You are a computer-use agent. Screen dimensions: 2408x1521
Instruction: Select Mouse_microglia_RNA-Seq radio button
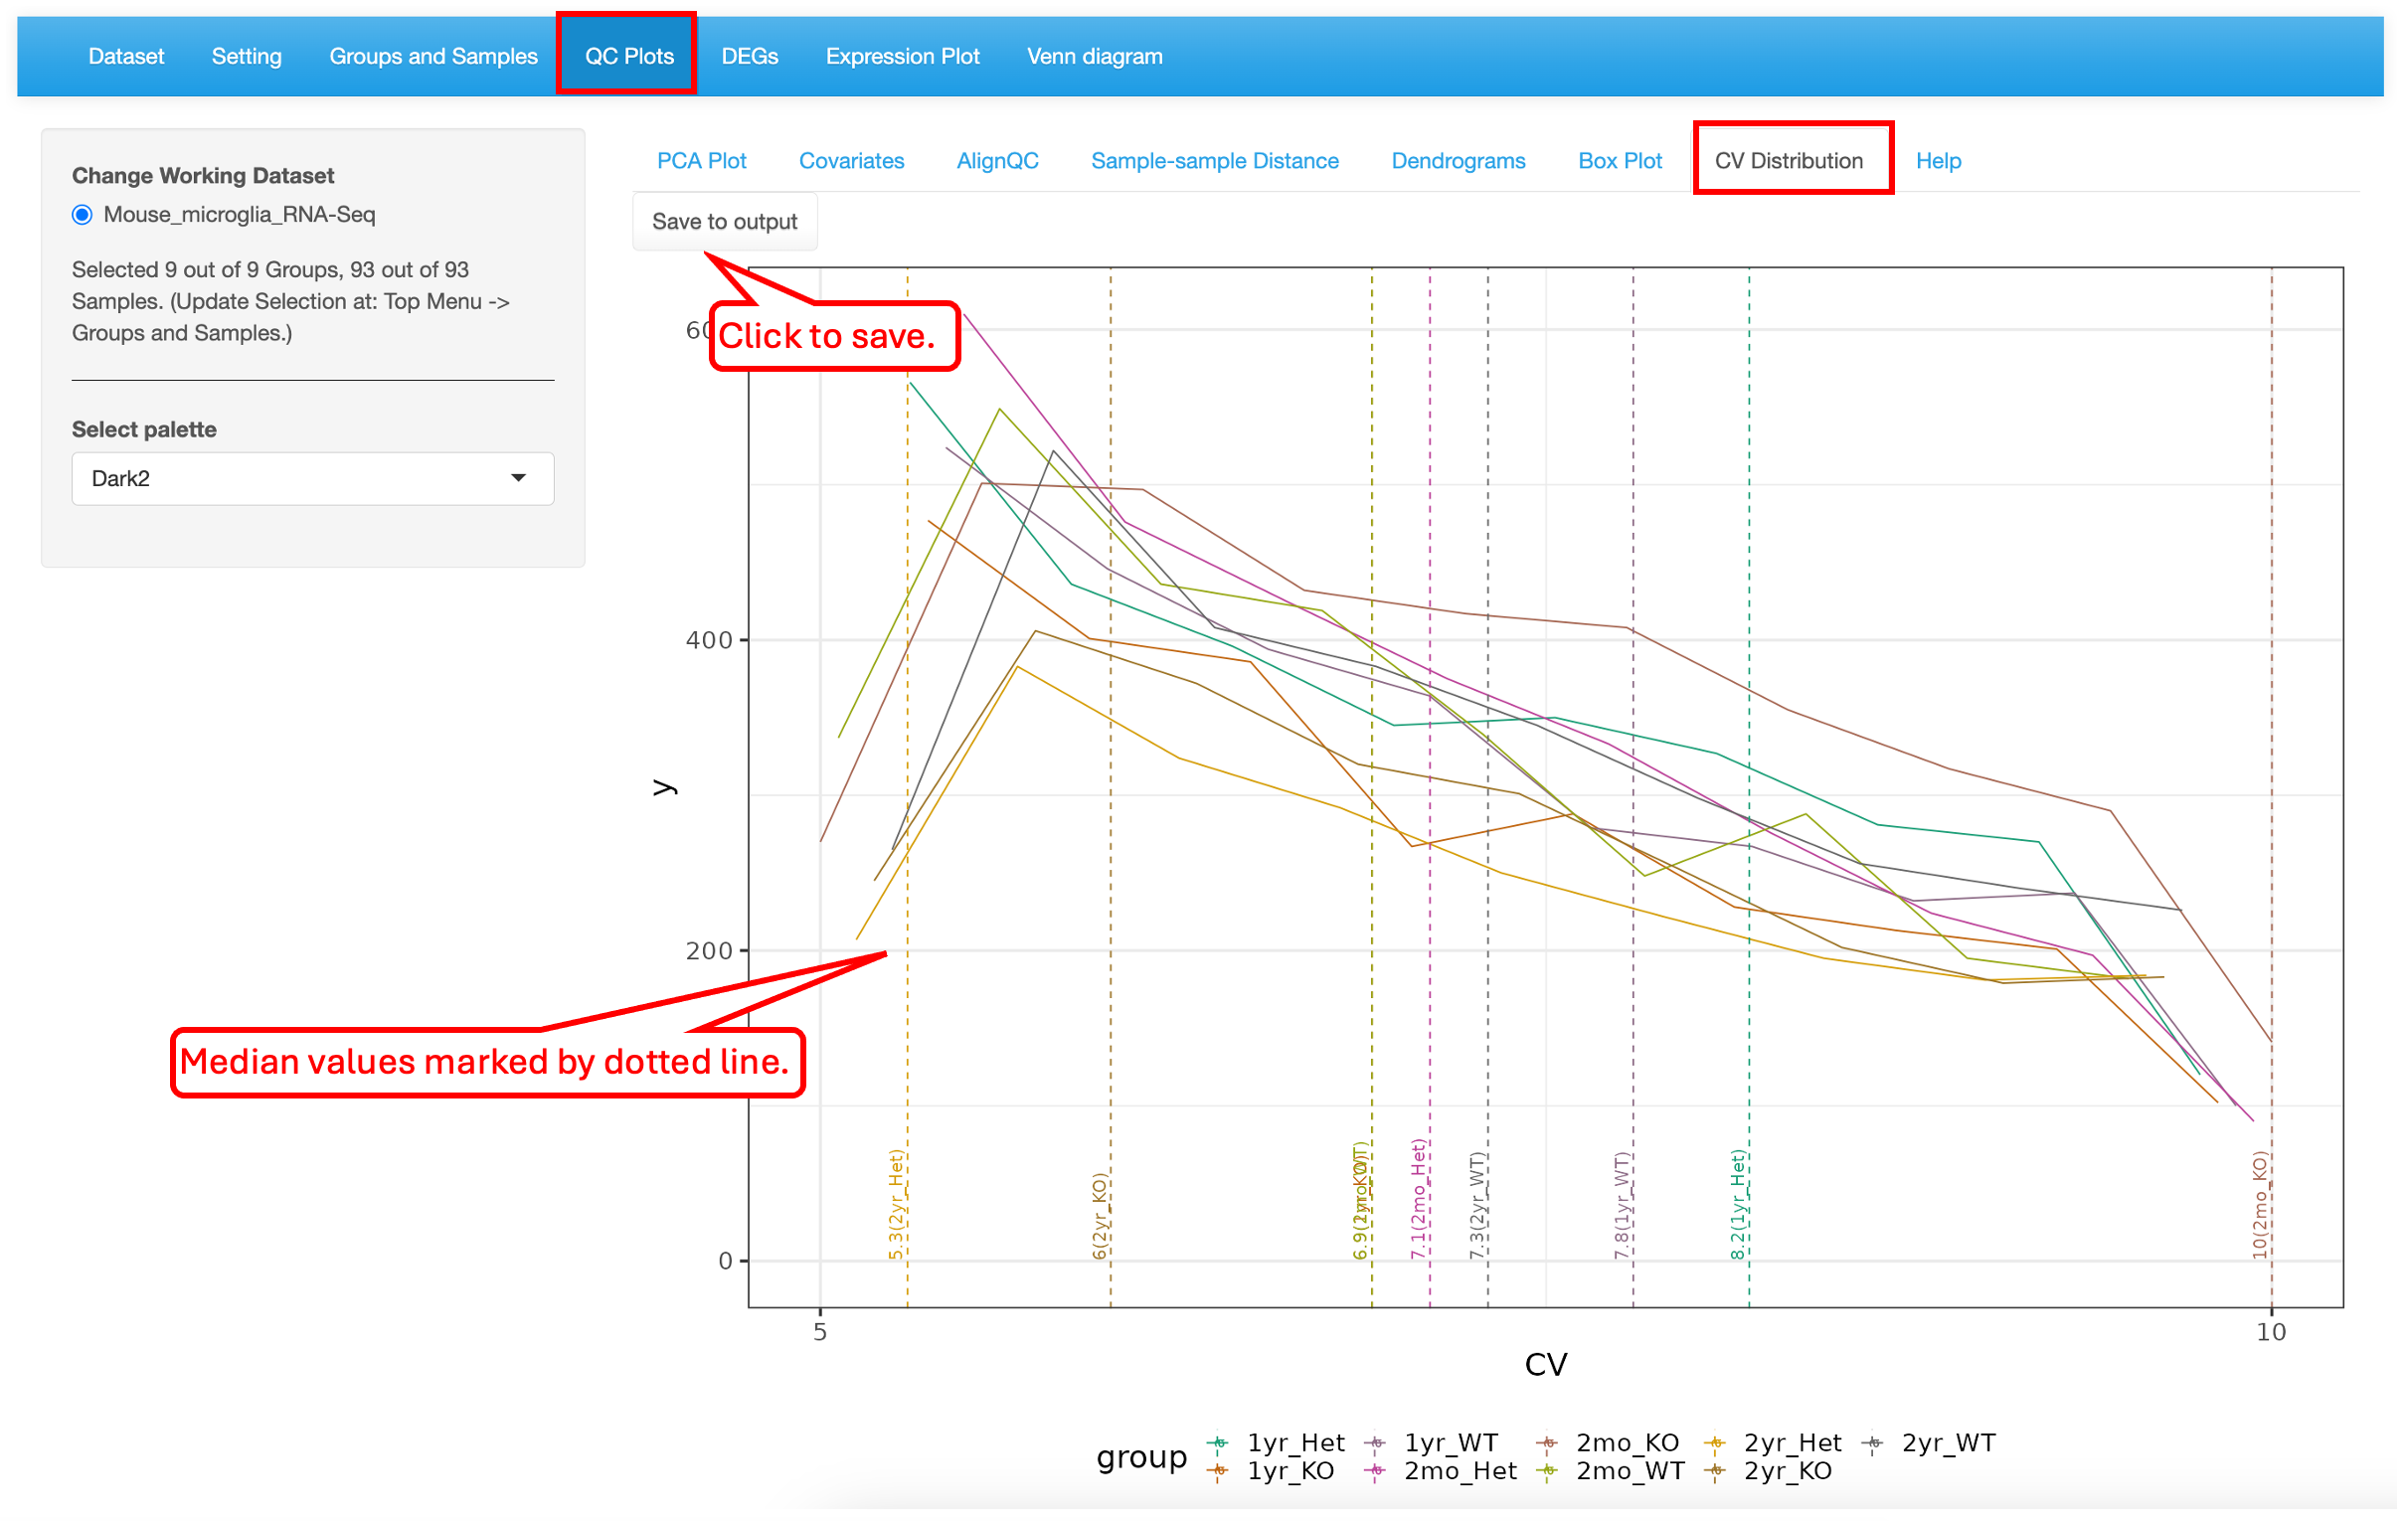(82, 215)
